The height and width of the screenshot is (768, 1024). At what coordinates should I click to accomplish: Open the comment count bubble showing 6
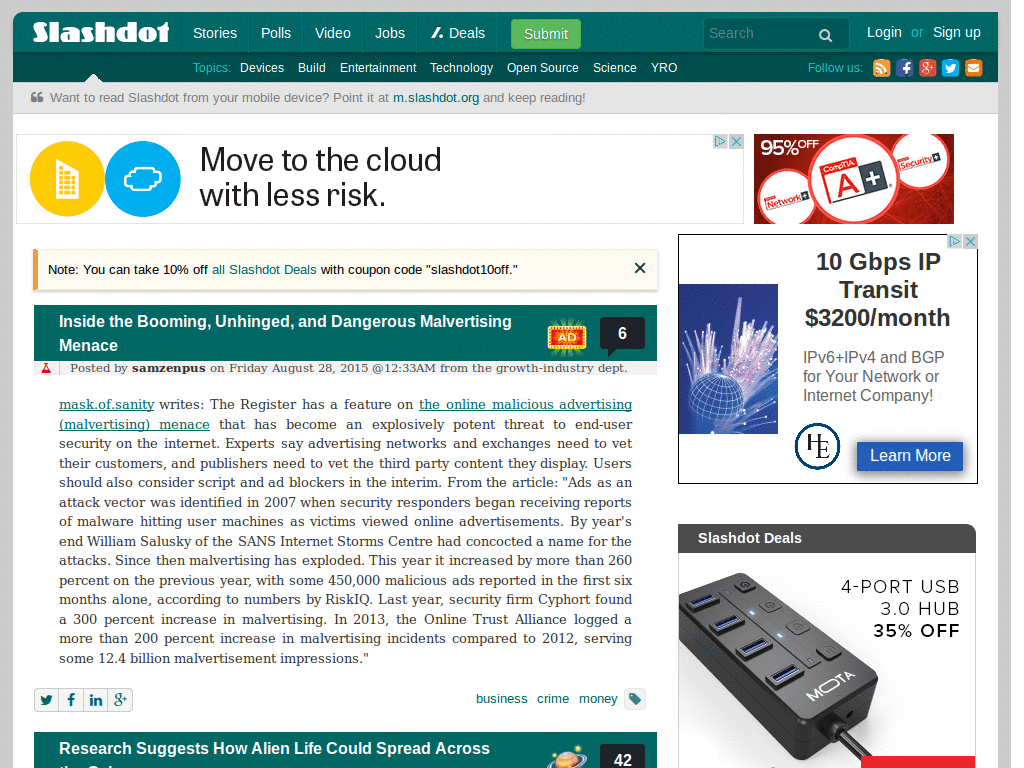tap(622, 333)
